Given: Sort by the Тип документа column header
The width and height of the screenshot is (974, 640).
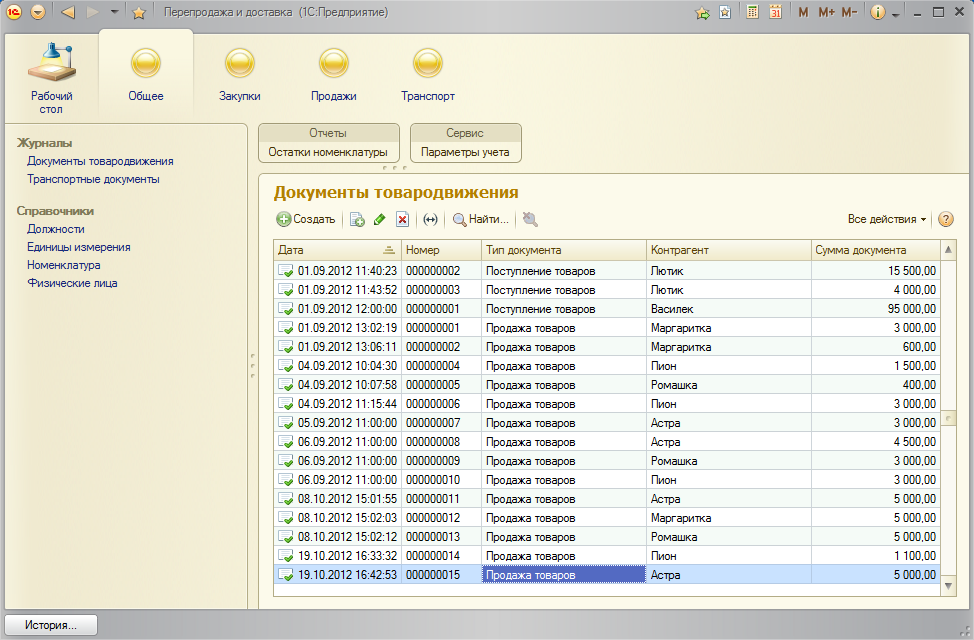Looking at the screenshot, I should tap(564, 250).
